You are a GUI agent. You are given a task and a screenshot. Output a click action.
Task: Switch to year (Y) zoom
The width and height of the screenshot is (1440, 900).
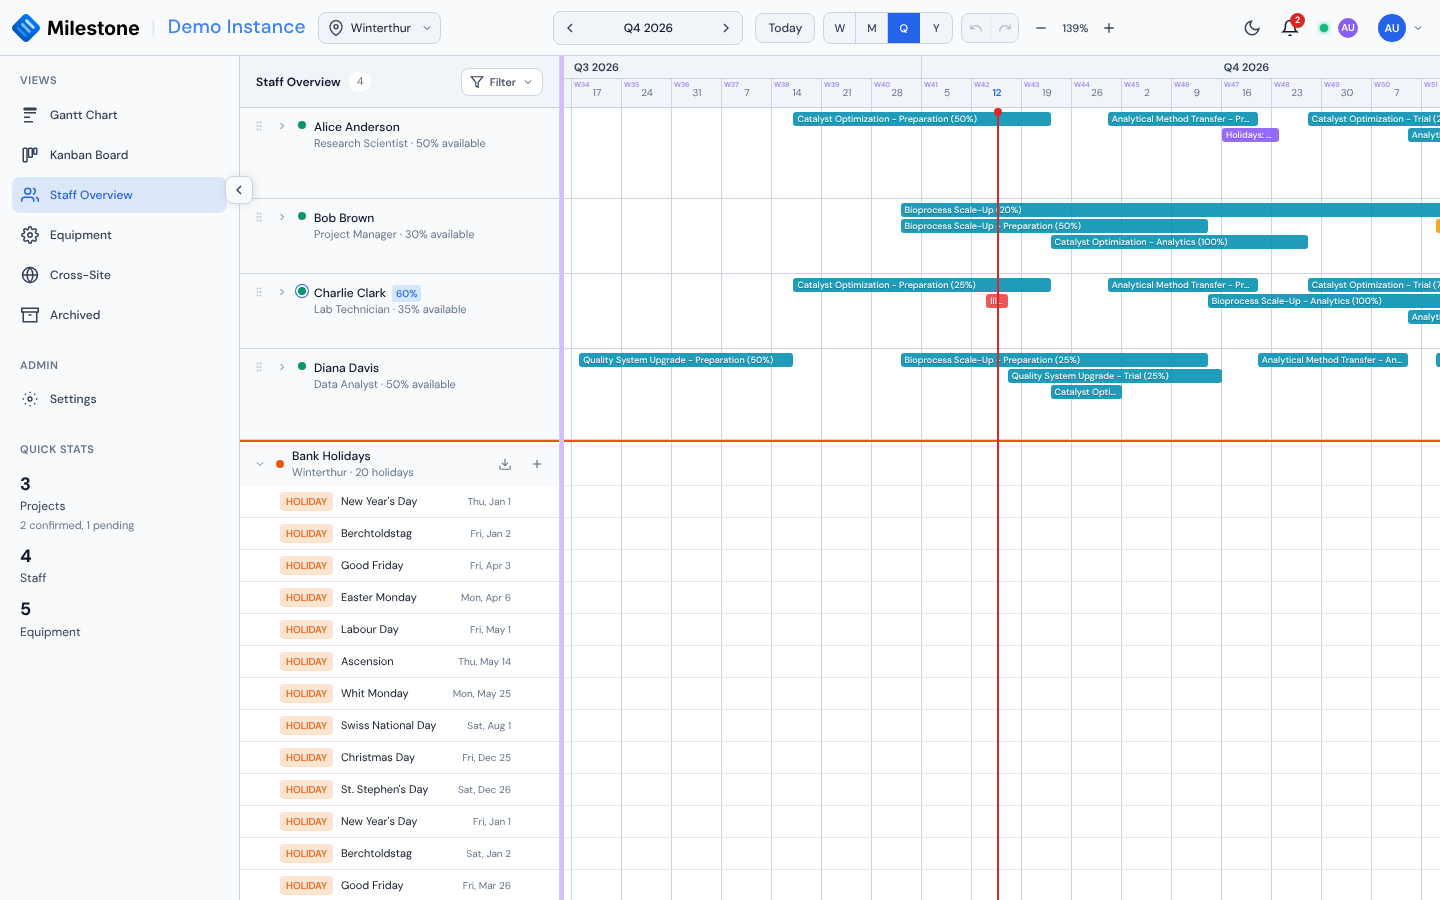click(936, 28)
